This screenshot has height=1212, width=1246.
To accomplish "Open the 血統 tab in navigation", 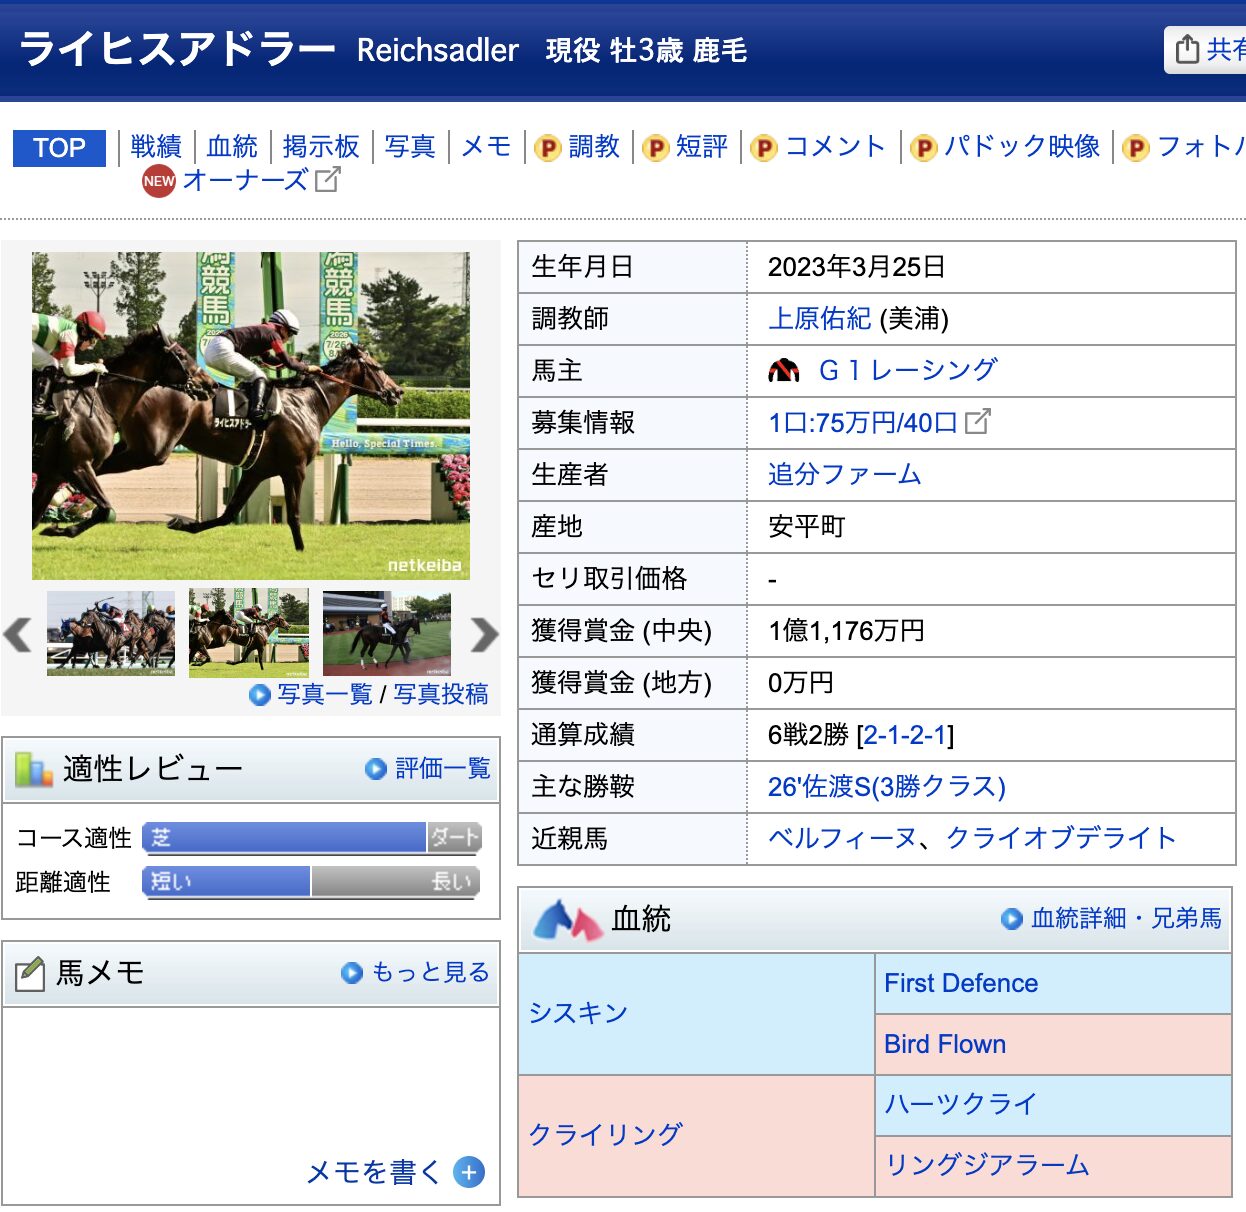I will point(232,147).
